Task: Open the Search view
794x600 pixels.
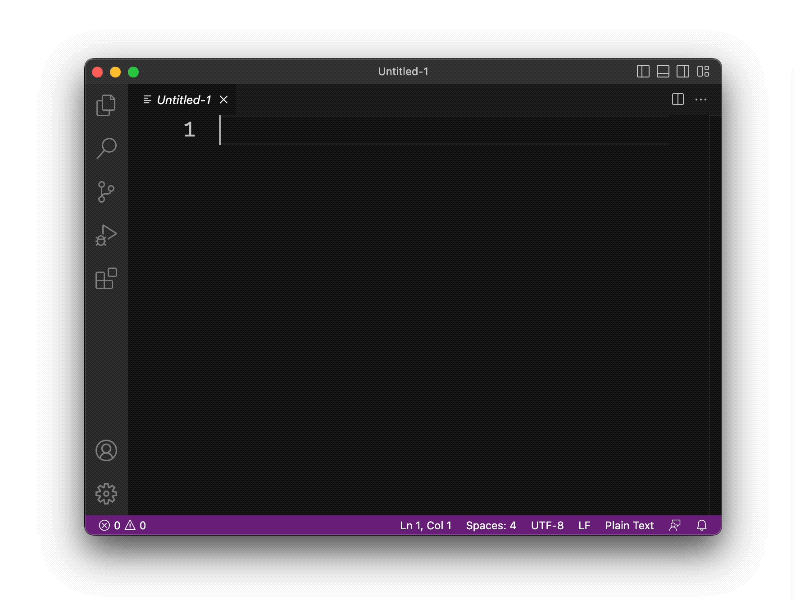Action: click(106, 149)
